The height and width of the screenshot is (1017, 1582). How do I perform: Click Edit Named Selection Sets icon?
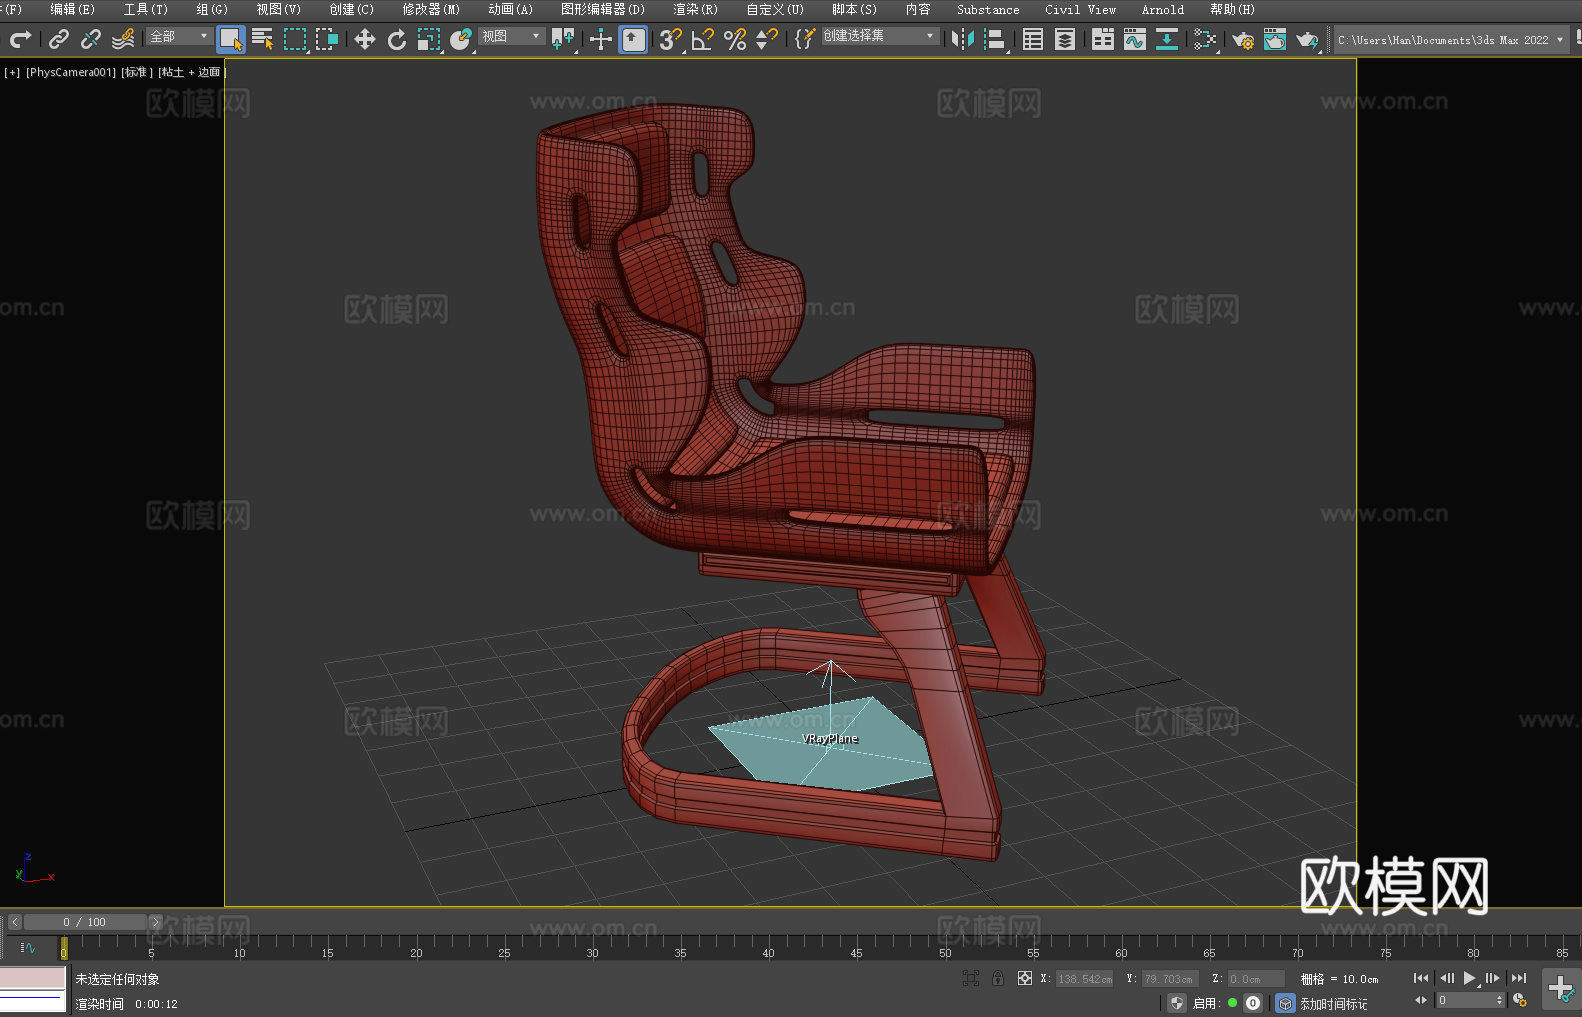point(804,39)
